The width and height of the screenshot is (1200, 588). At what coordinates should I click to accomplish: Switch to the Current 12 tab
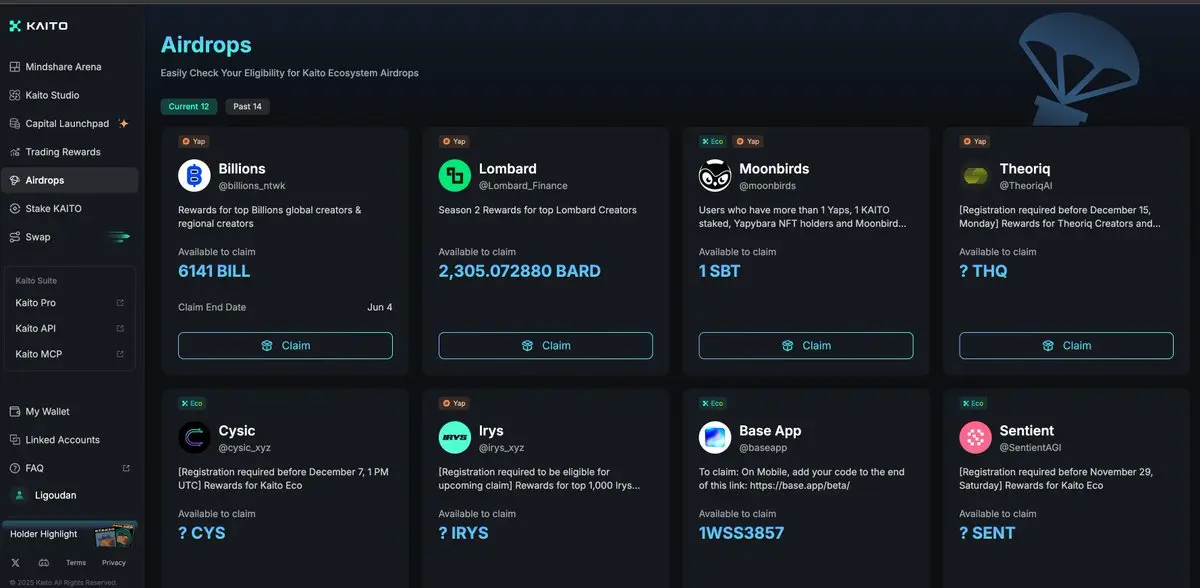[189, 106]
